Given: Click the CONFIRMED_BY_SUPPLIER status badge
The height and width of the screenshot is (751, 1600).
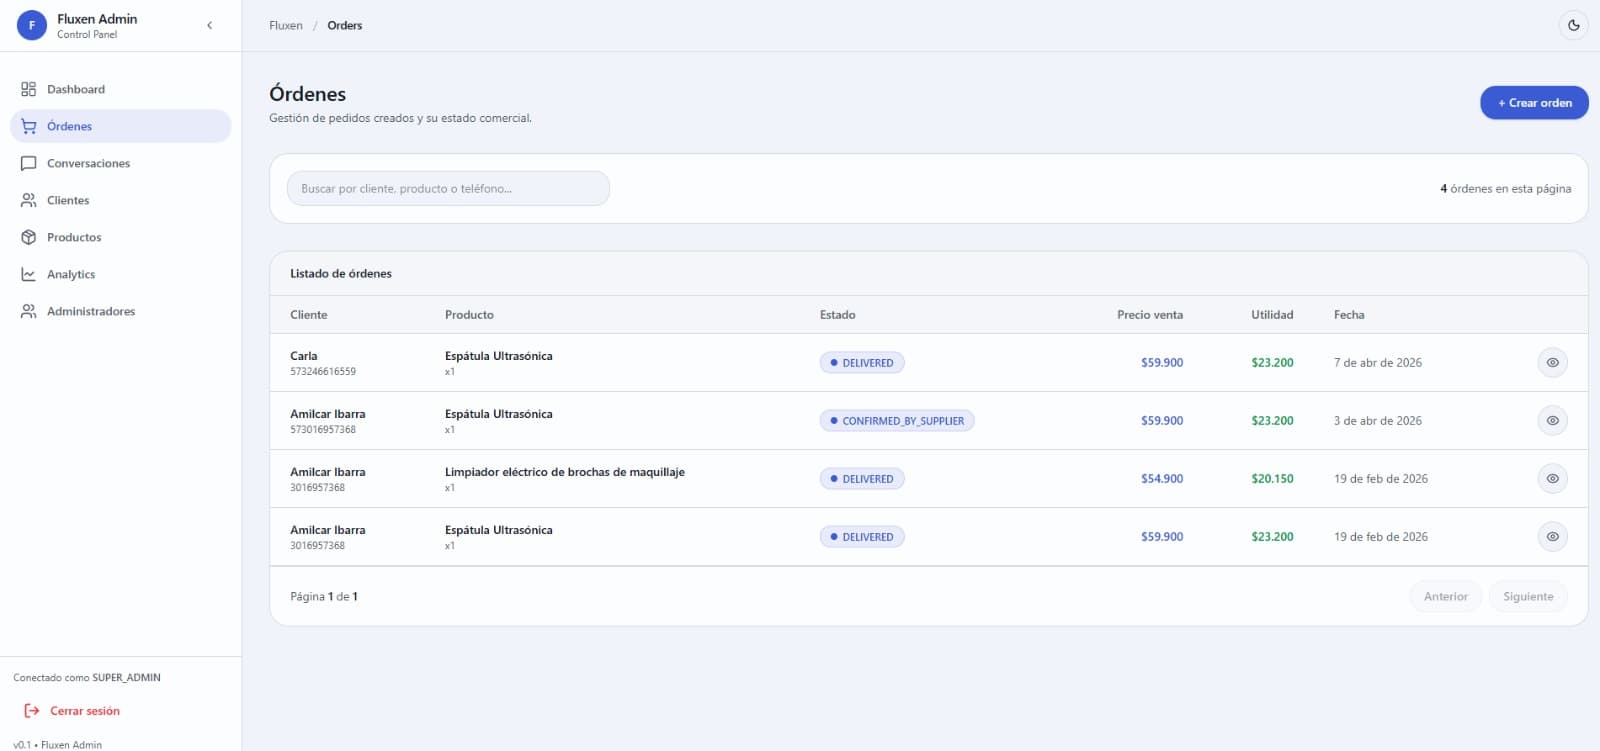Looking at the screenshot, I should pyautogui.click(x=897, y=421).
